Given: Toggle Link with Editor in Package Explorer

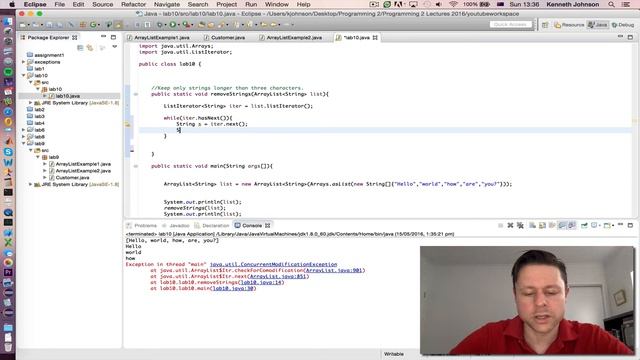Looking at the screenshot, I should pos(90,48).
